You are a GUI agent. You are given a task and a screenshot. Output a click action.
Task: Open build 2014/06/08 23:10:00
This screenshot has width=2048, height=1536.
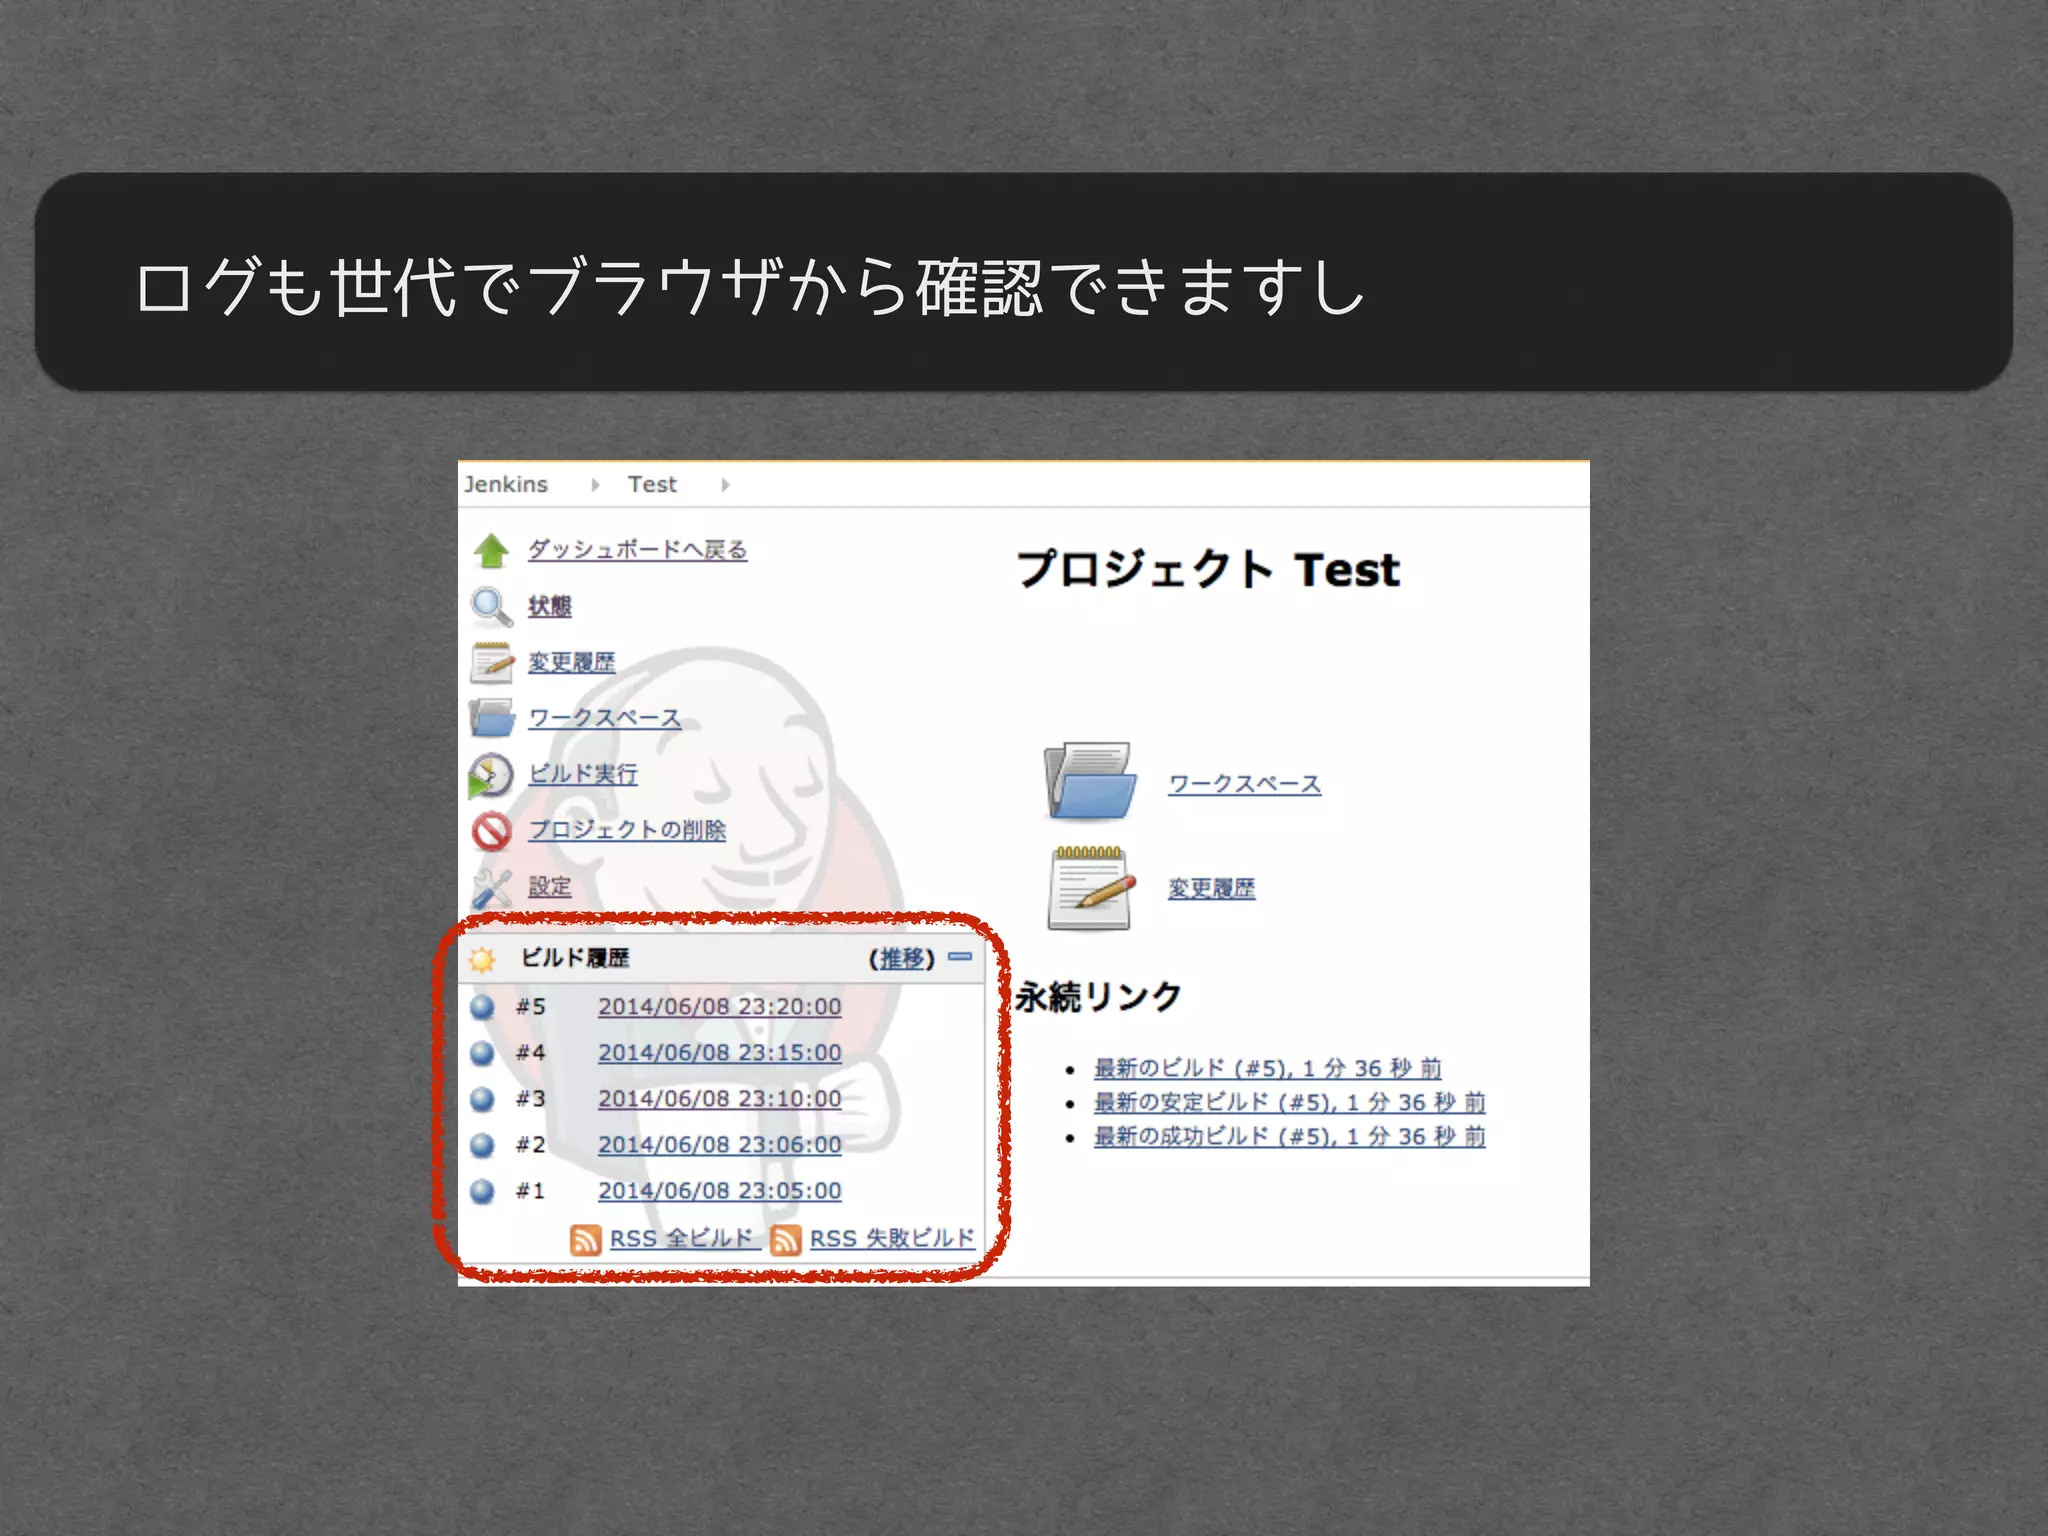[720, 1099]
